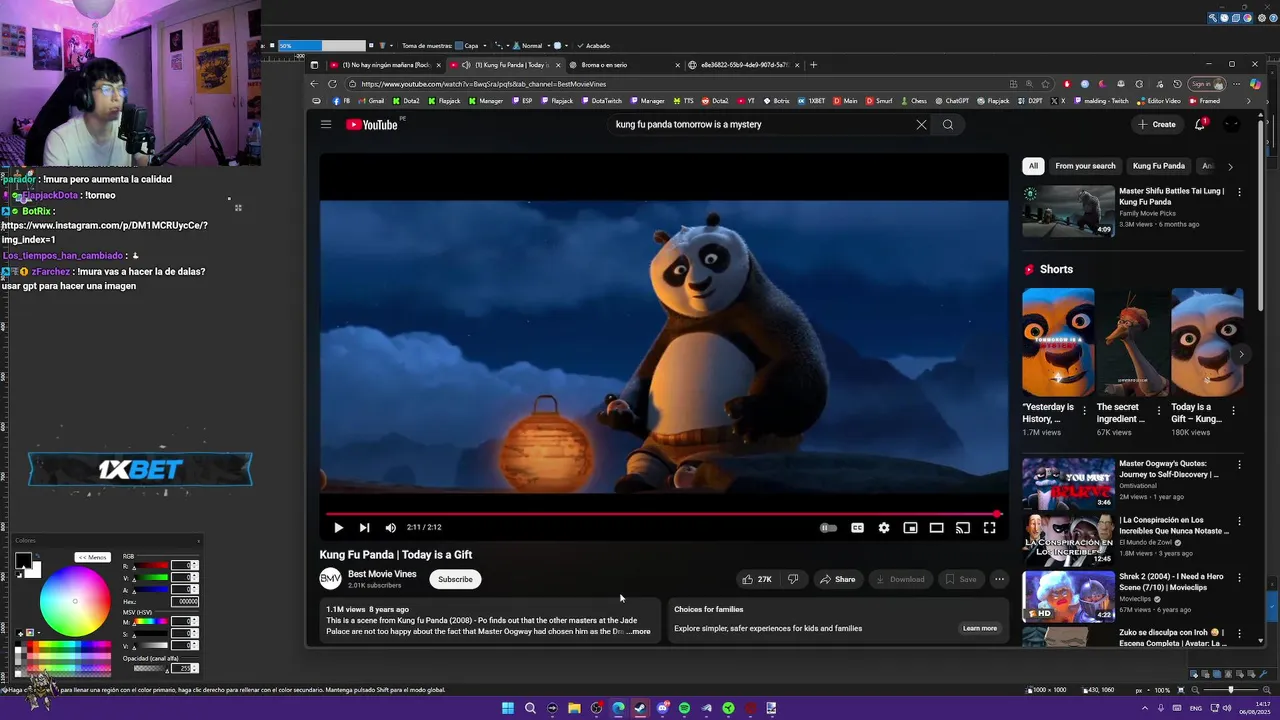Open more actions below the video

point(999,579)
